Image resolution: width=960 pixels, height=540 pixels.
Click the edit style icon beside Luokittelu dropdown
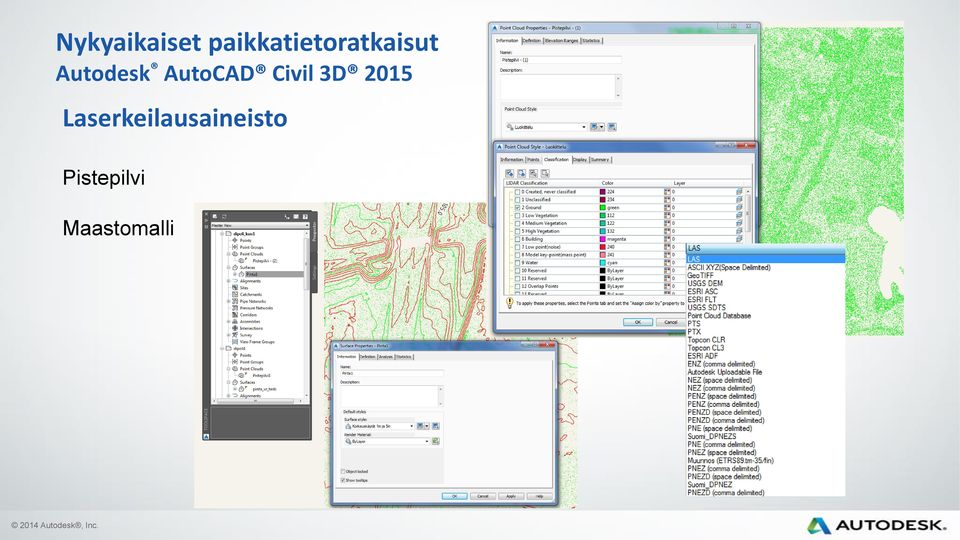(593, 127)
